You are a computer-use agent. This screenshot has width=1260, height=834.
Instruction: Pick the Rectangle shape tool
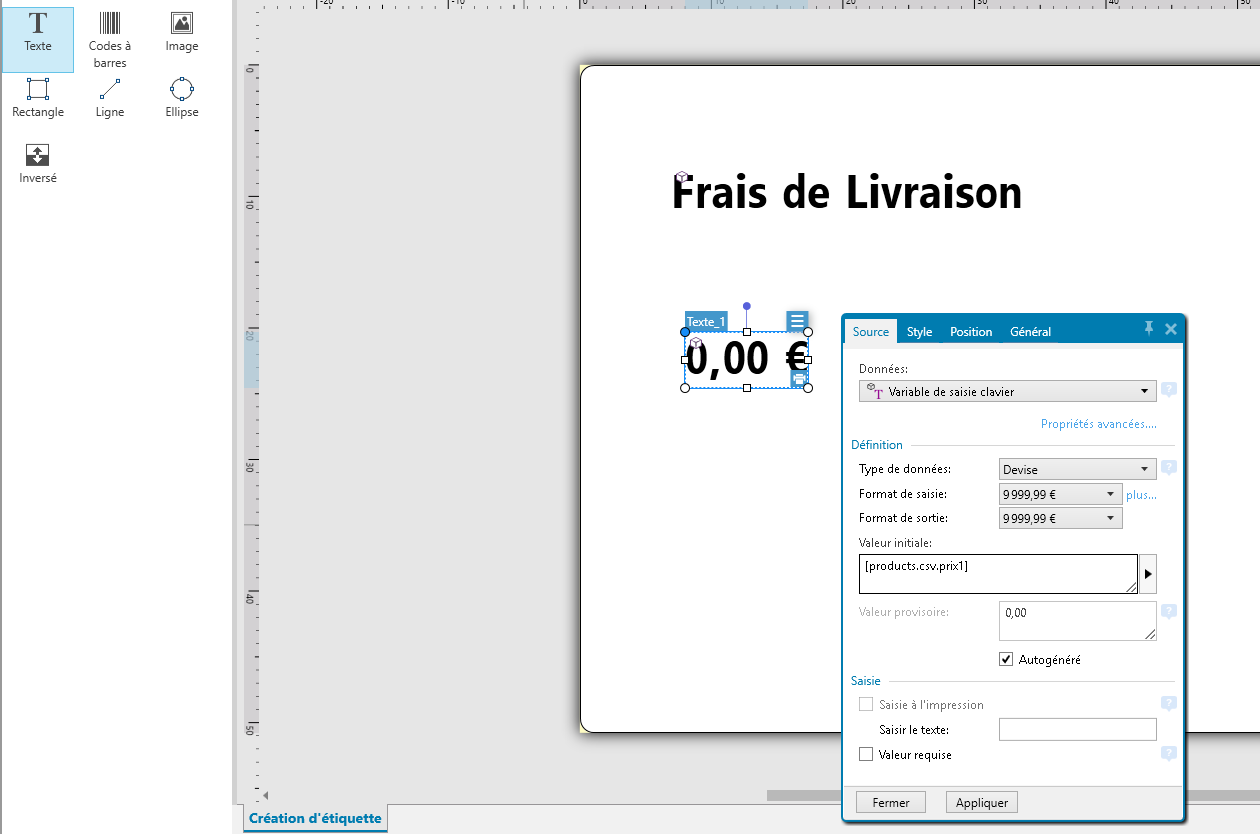coord(38,98)
